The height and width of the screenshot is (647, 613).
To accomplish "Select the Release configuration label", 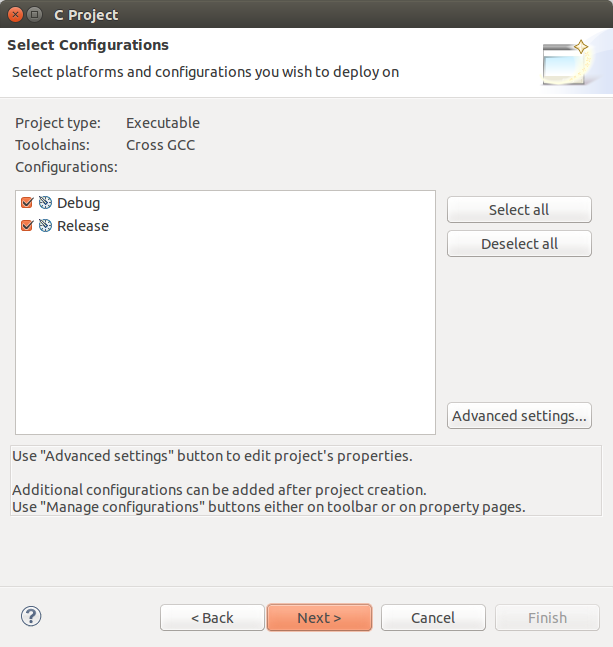I will (83, 226).
